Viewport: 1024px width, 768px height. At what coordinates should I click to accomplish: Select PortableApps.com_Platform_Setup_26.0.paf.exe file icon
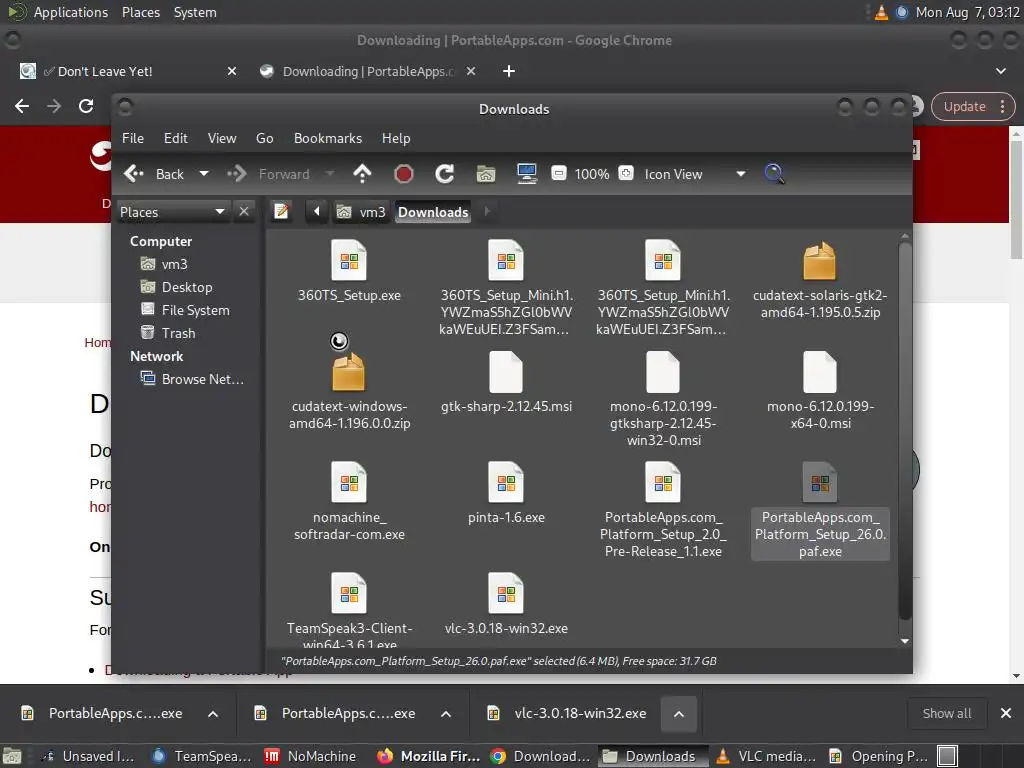point(820,483)
